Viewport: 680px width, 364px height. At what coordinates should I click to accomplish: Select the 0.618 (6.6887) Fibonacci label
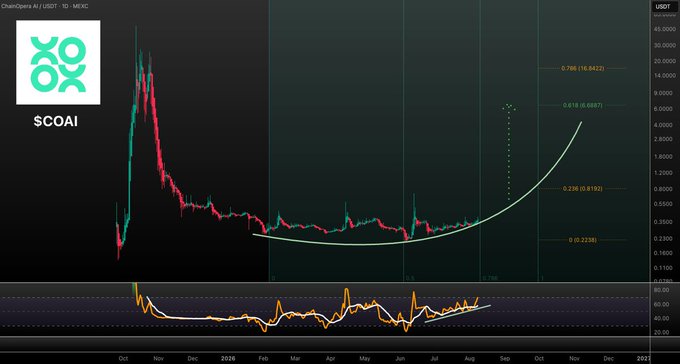tap(582, 105)
